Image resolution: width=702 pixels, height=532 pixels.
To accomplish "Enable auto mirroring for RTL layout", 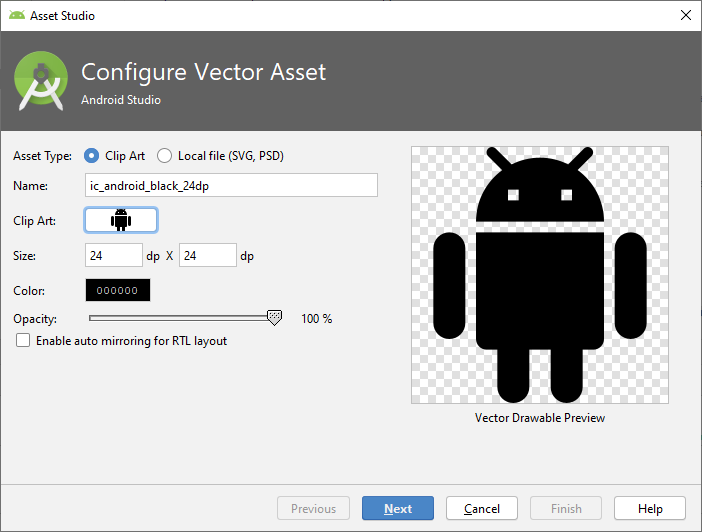I will tap(23, 341).
